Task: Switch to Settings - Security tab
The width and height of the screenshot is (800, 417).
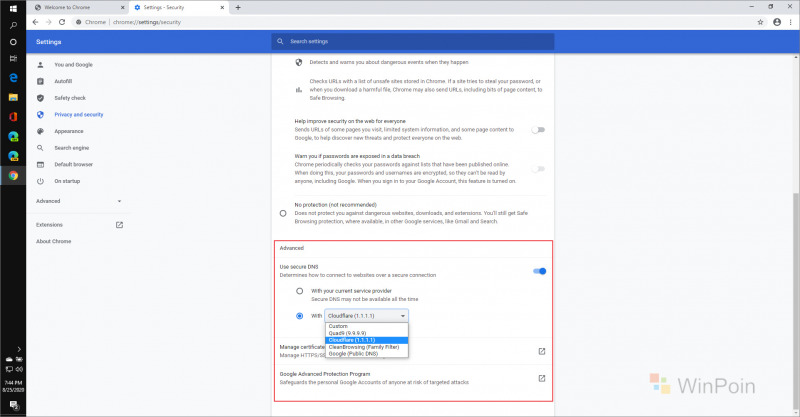Action: (179, 8)
